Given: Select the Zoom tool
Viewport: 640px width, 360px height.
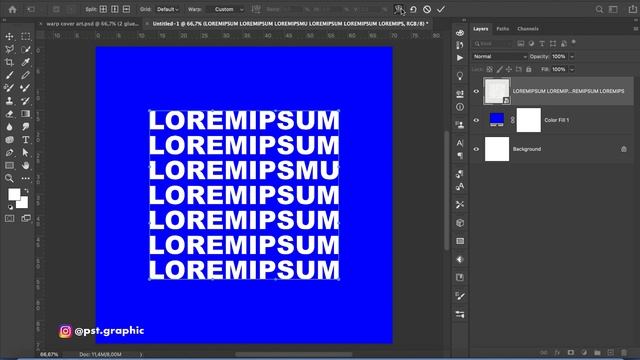Looking at the screenshot, I should 9,178.
